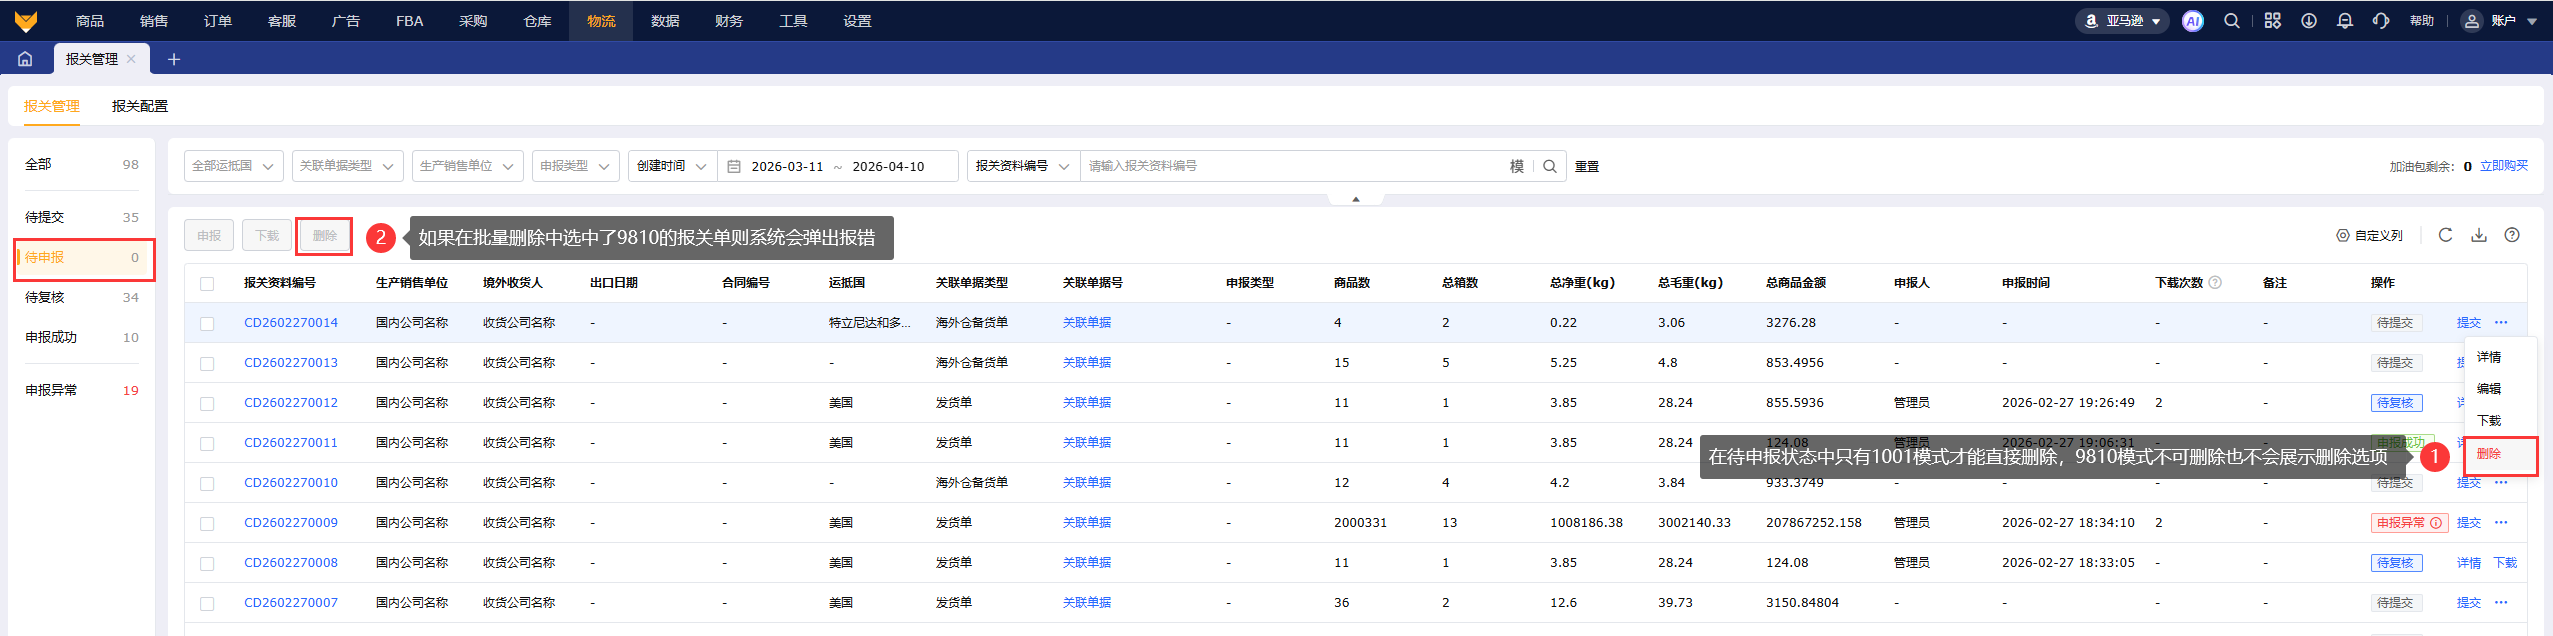Open the customer service headset icon
The height and width of the screenshot is (636, 2553).
pyautogui.click(x=2380, y=21)
